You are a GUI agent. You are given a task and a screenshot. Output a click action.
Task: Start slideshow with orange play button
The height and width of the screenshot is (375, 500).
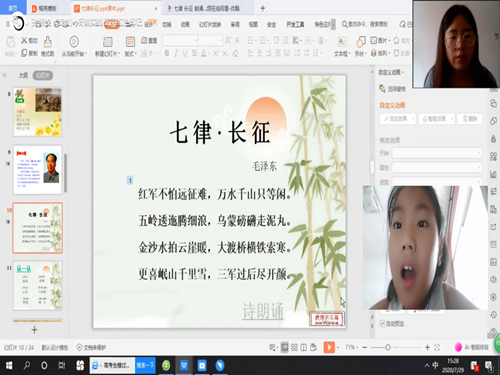click(x=329, y=347)
